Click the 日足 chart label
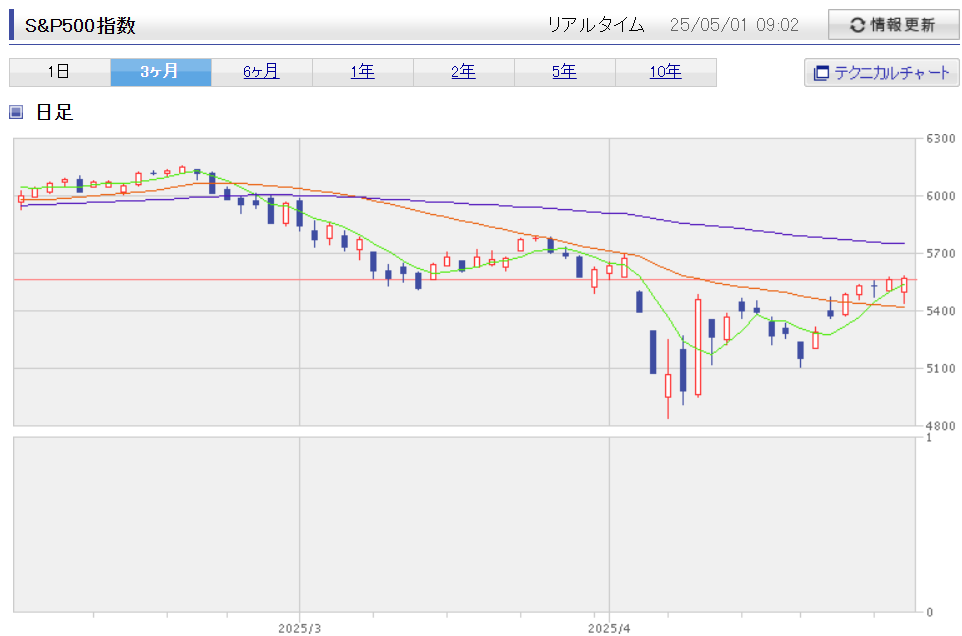Image resolution: width=962 pixels, height=636 pixels. [55, 112]
